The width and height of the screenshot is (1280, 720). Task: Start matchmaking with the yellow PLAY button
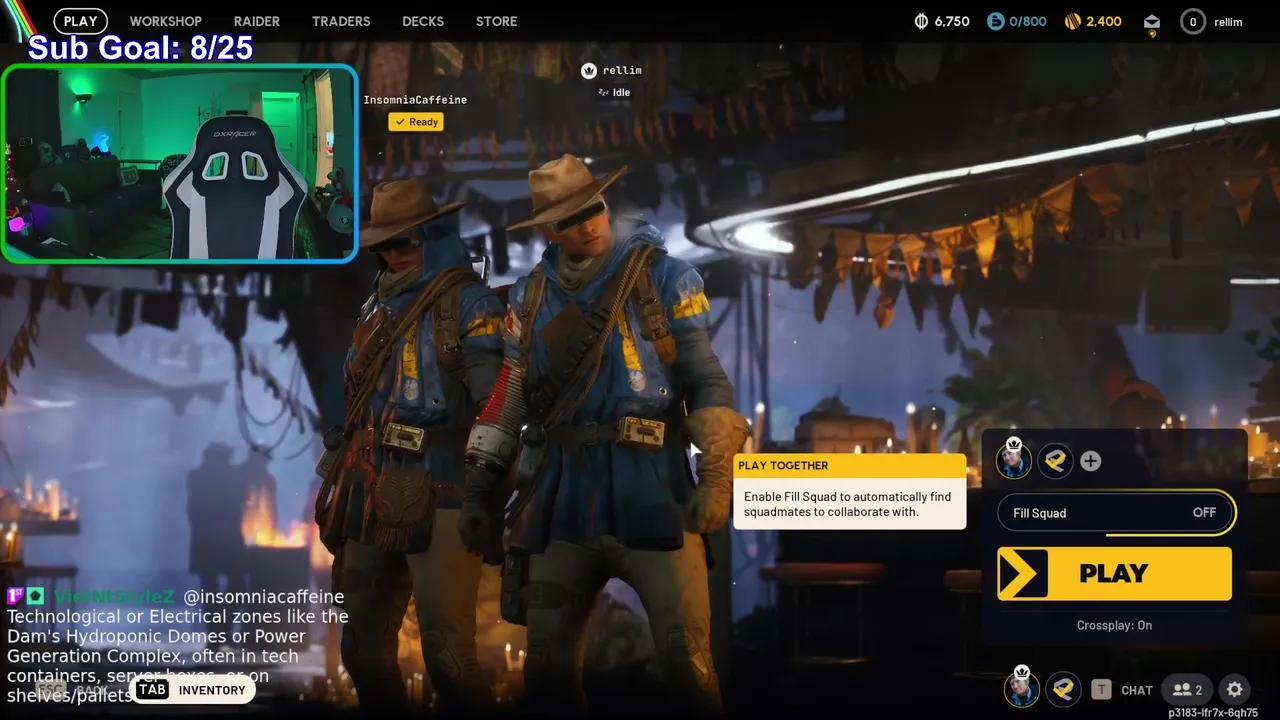[1114, 573]
